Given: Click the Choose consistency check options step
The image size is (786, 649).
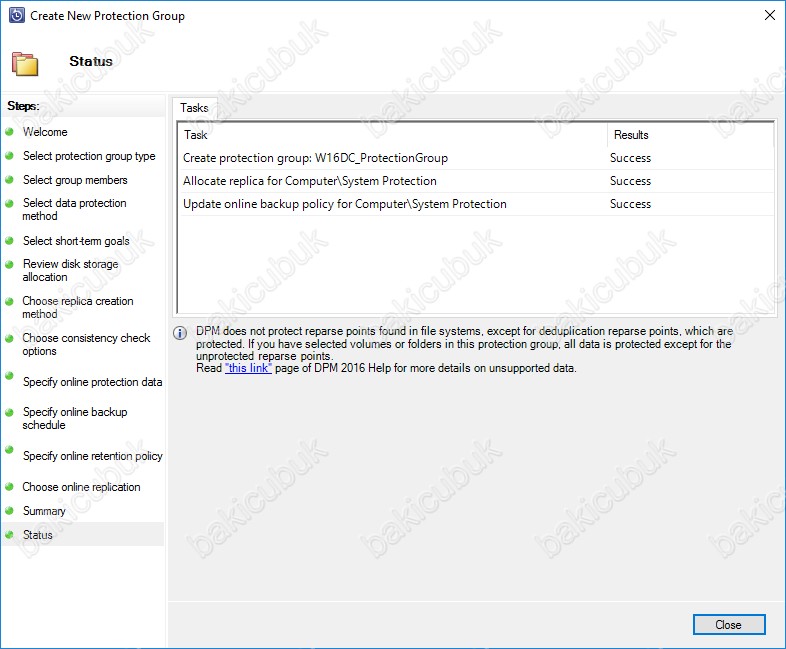Looking at the screenshot, I should click(x=86, y=344).
